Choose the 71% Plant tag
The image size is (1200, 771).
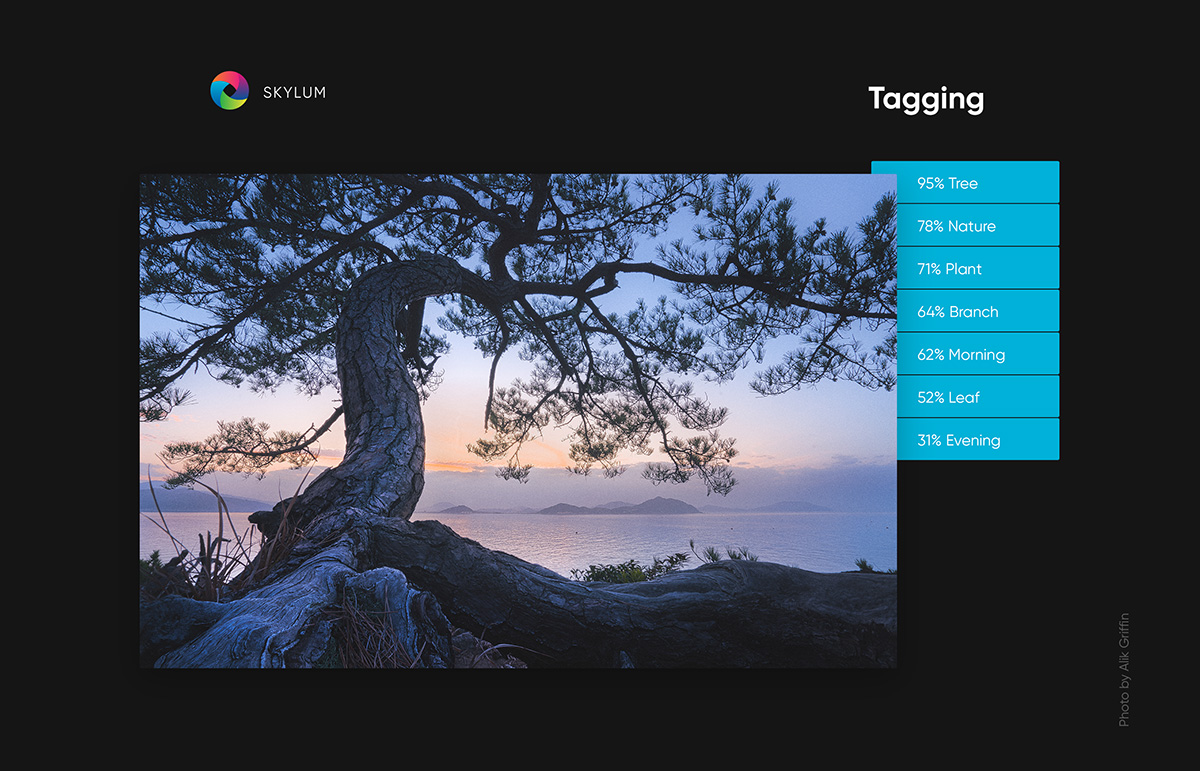click(x=965, y=269)
